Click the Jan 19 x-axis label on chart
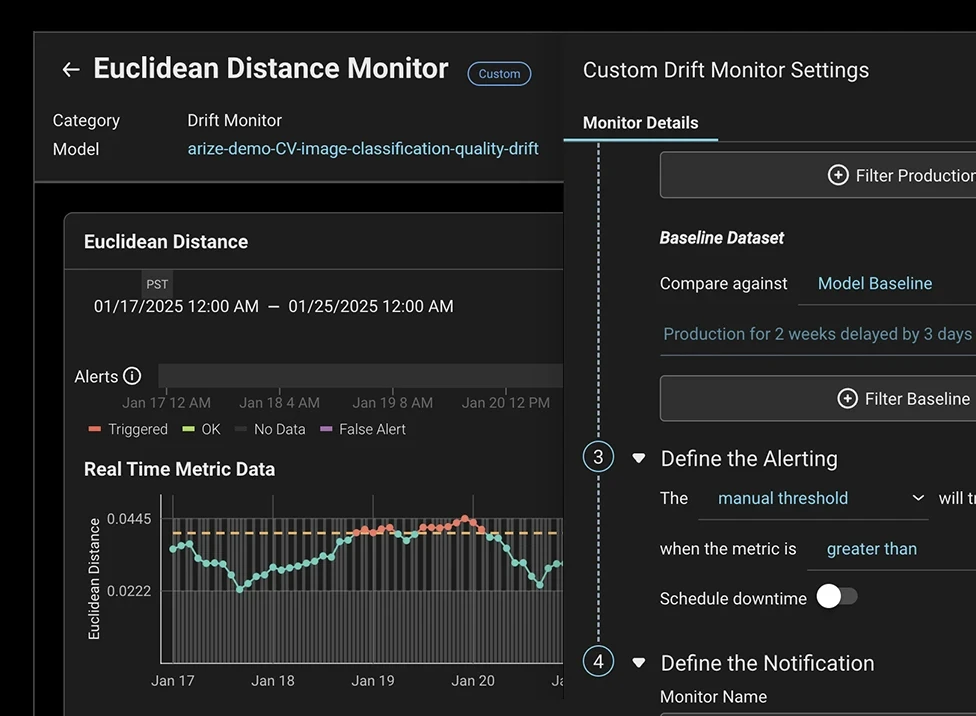Image resolution: width=976 pixels, height=716 pixels. (x=373, y=681)
